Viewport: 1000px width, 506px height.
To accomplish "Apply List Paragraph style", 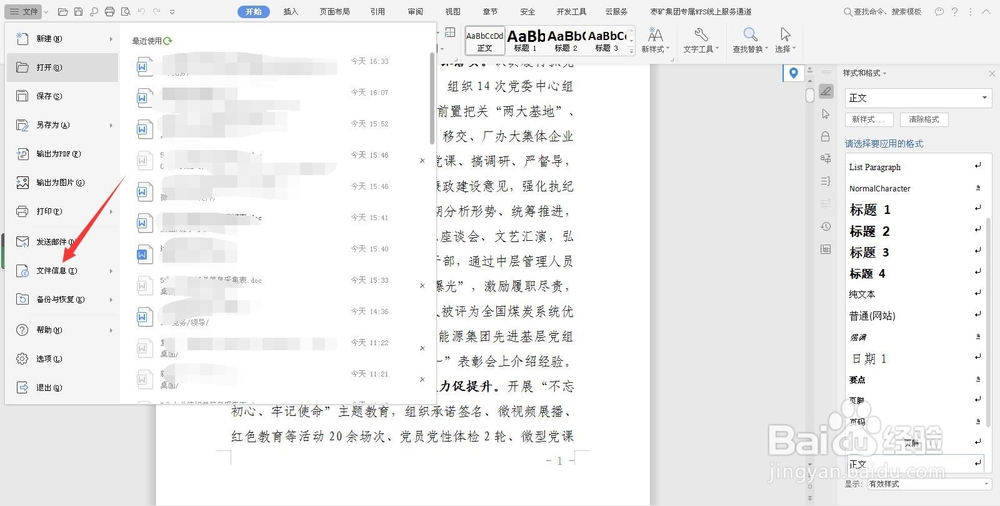I will [x=917, y=167].
